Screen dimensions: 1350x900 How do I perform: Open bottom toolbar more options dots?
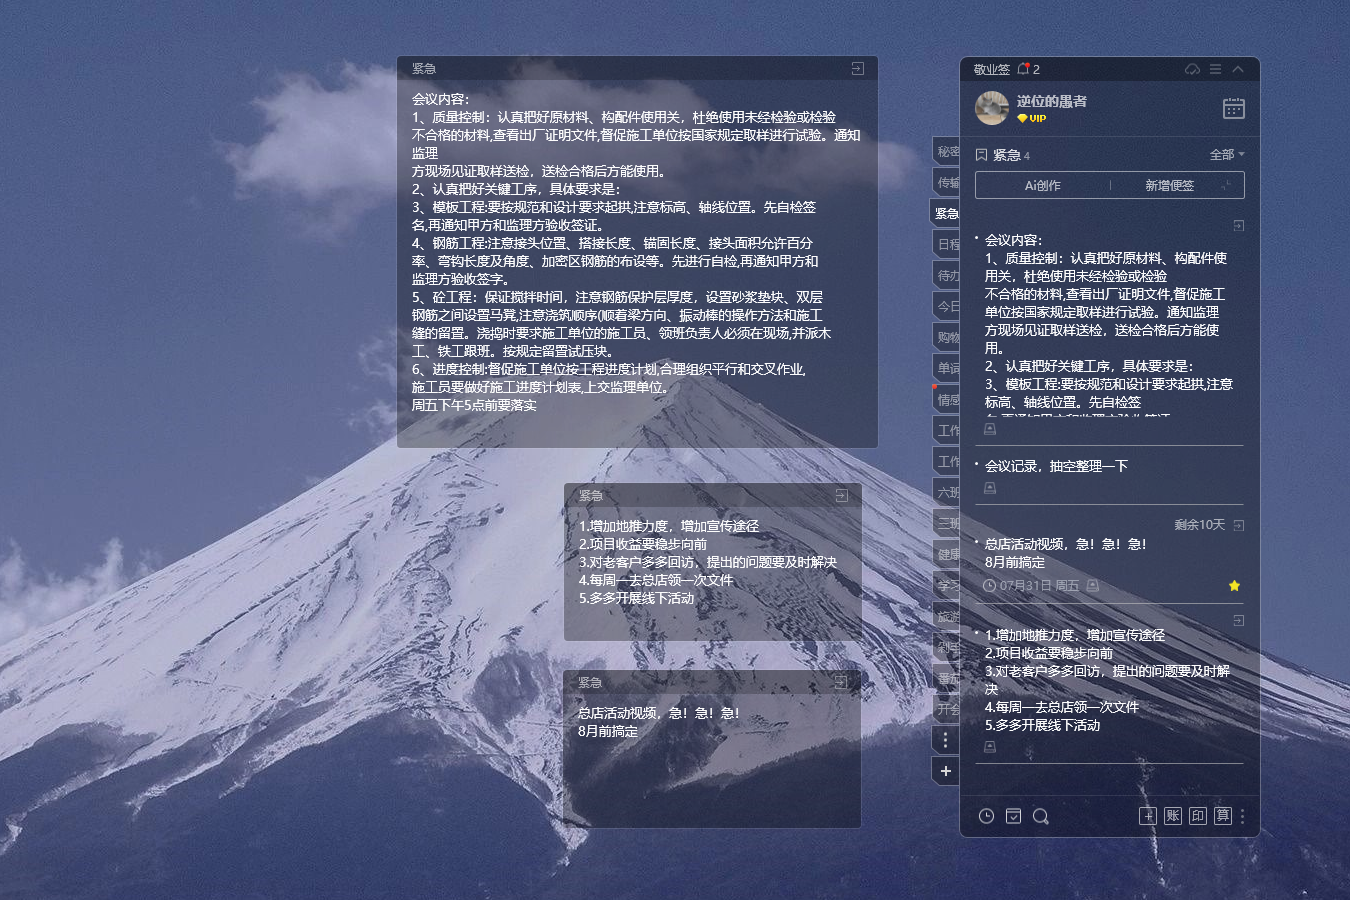1243,816
